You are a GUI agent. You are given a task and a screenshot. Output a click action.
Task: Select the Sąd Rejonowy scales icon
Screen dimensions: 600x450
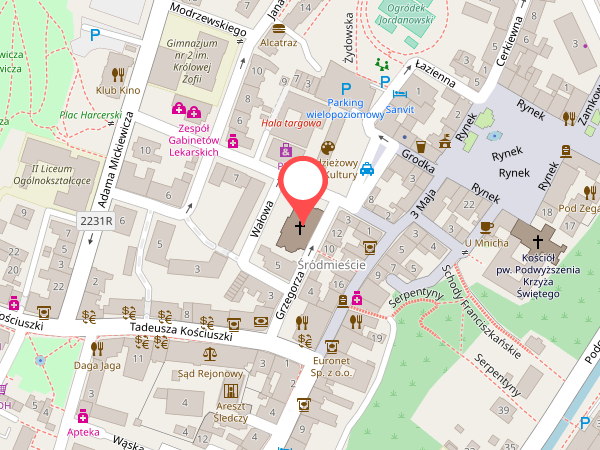point(210,355)
